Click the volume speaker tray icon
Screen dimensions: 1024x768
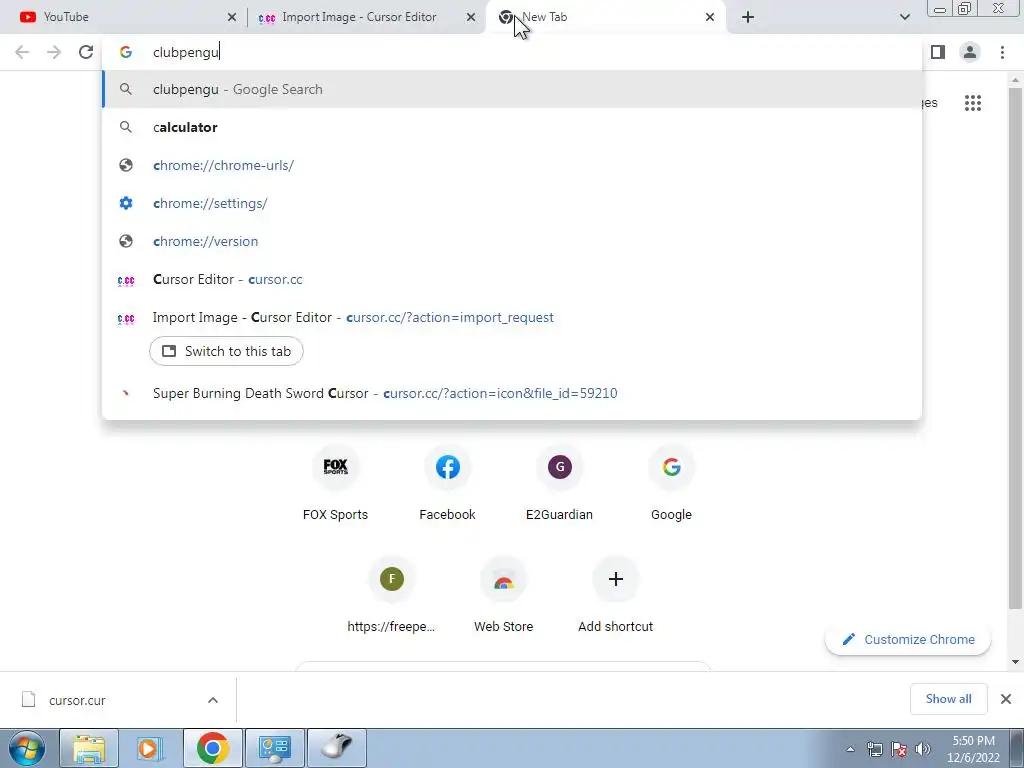923,749
